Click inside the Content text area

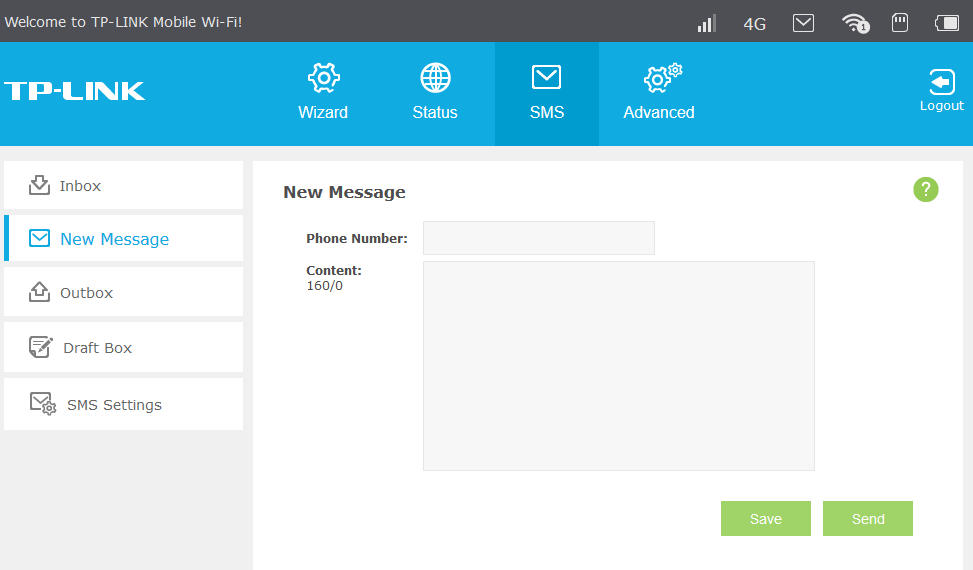point(619,366)
